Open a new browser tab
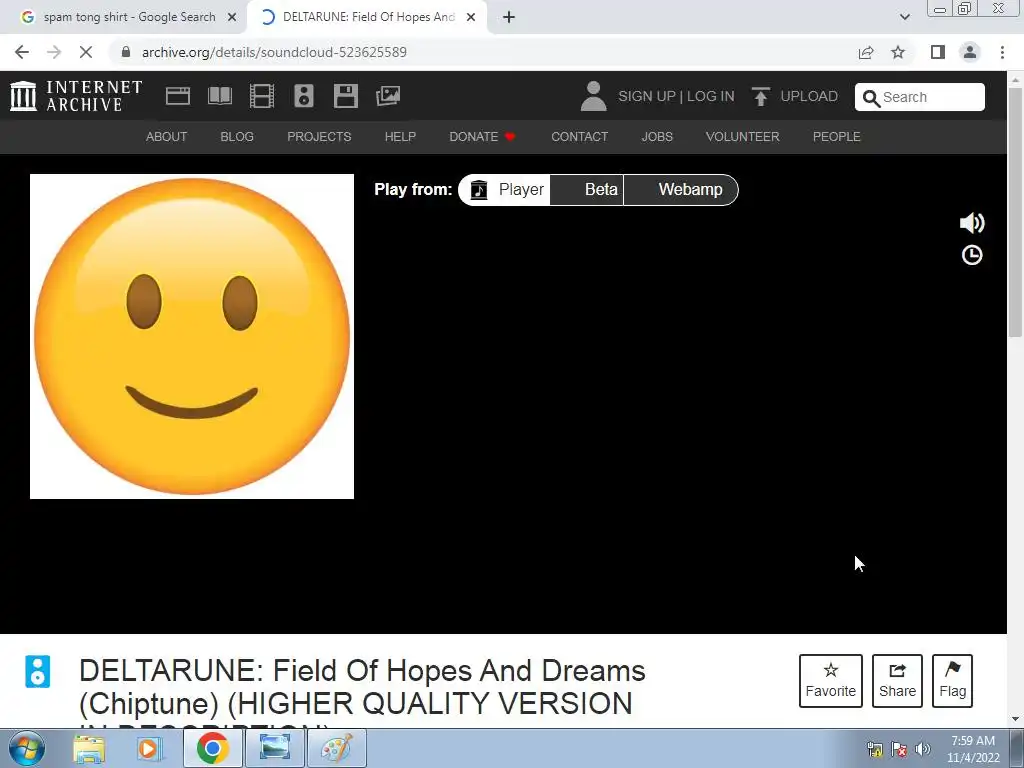 click(x=509, y=17)
